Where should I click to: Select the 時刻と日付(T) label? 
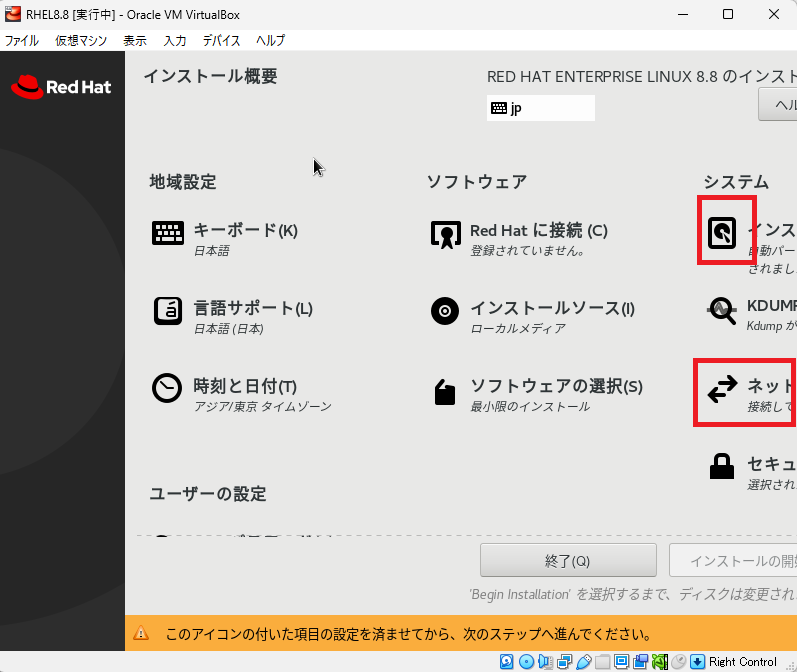[245, 386]
